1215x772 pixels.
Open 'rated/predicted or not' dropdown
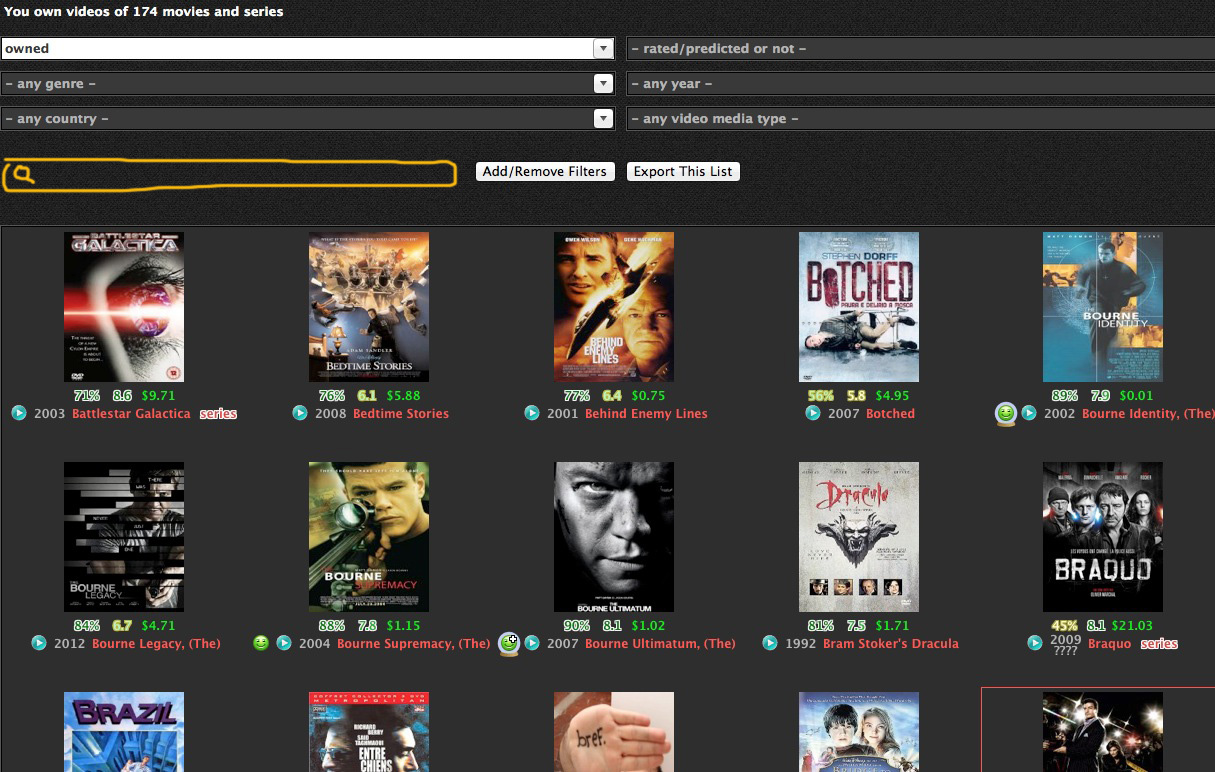[x=920, y=48]
